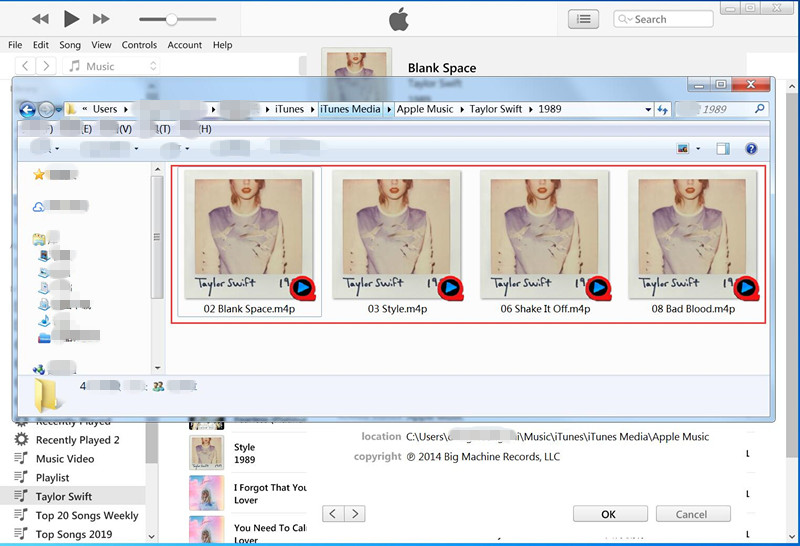Select the 03 Style.m4p file

pos(397,242)
